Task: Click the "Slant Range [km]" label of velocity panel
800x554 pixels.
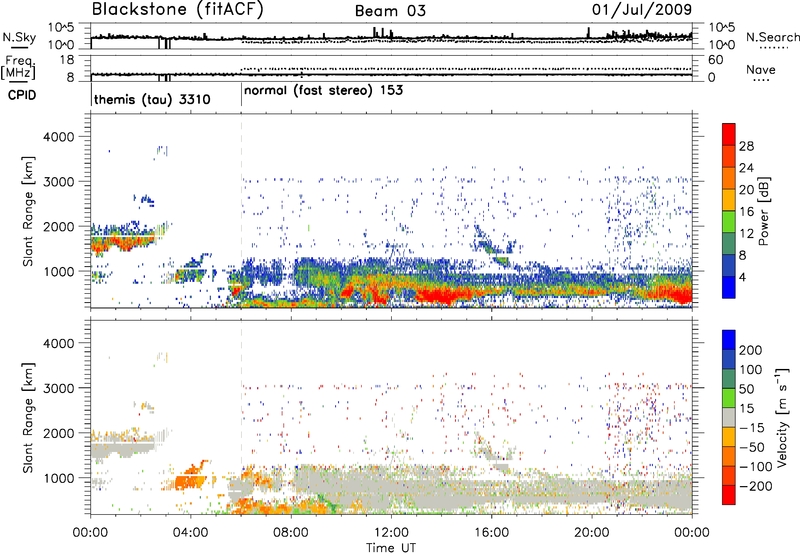Action: tap(29, 417)
